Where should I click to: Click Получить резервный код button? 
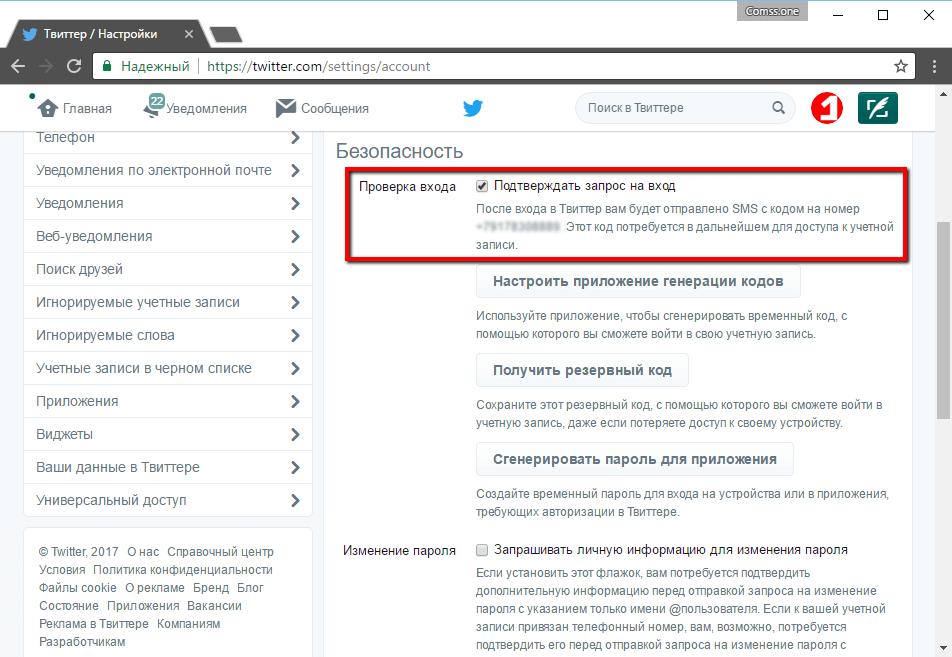click(x=581, y=369)
